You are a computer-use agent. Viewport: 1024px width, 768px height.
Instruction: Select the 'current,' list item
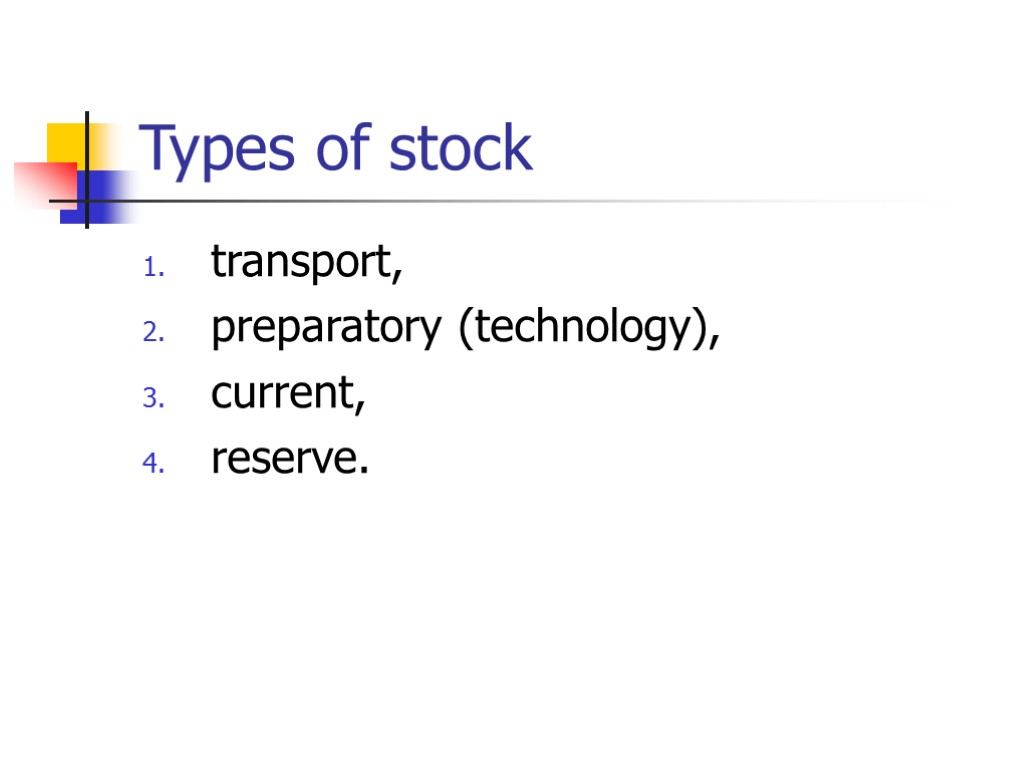[x=288, y=394]
